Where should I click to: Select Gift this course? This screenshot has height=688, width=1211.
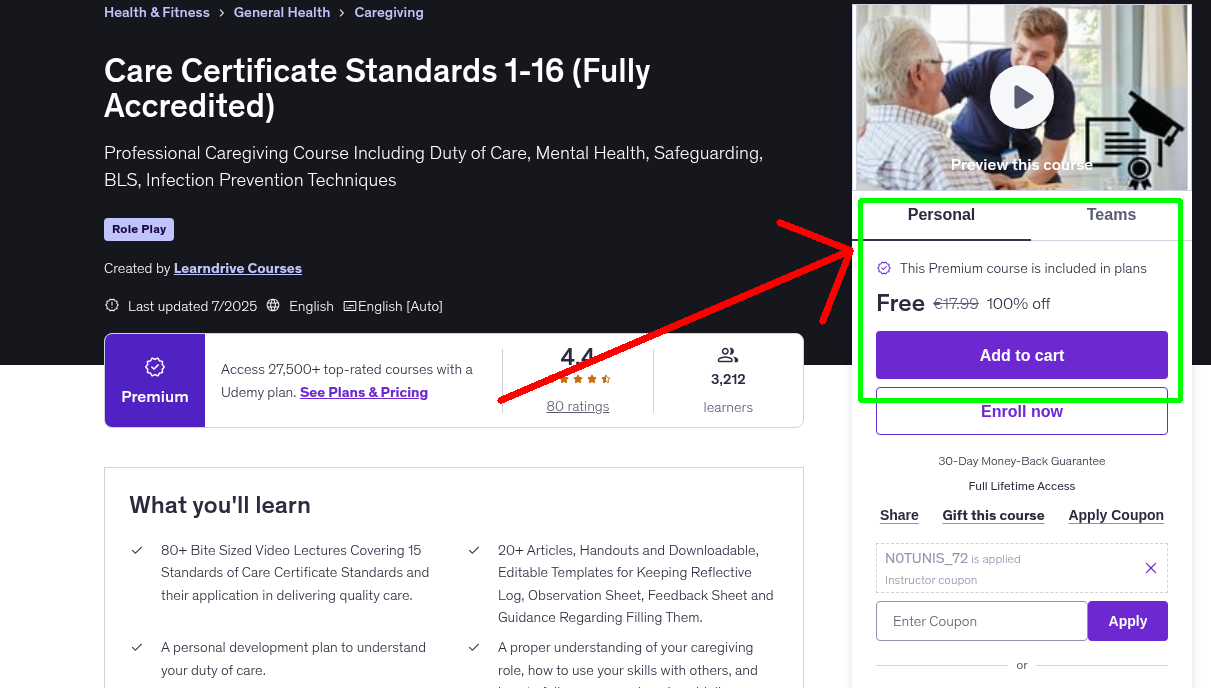(x=993, y=515)
